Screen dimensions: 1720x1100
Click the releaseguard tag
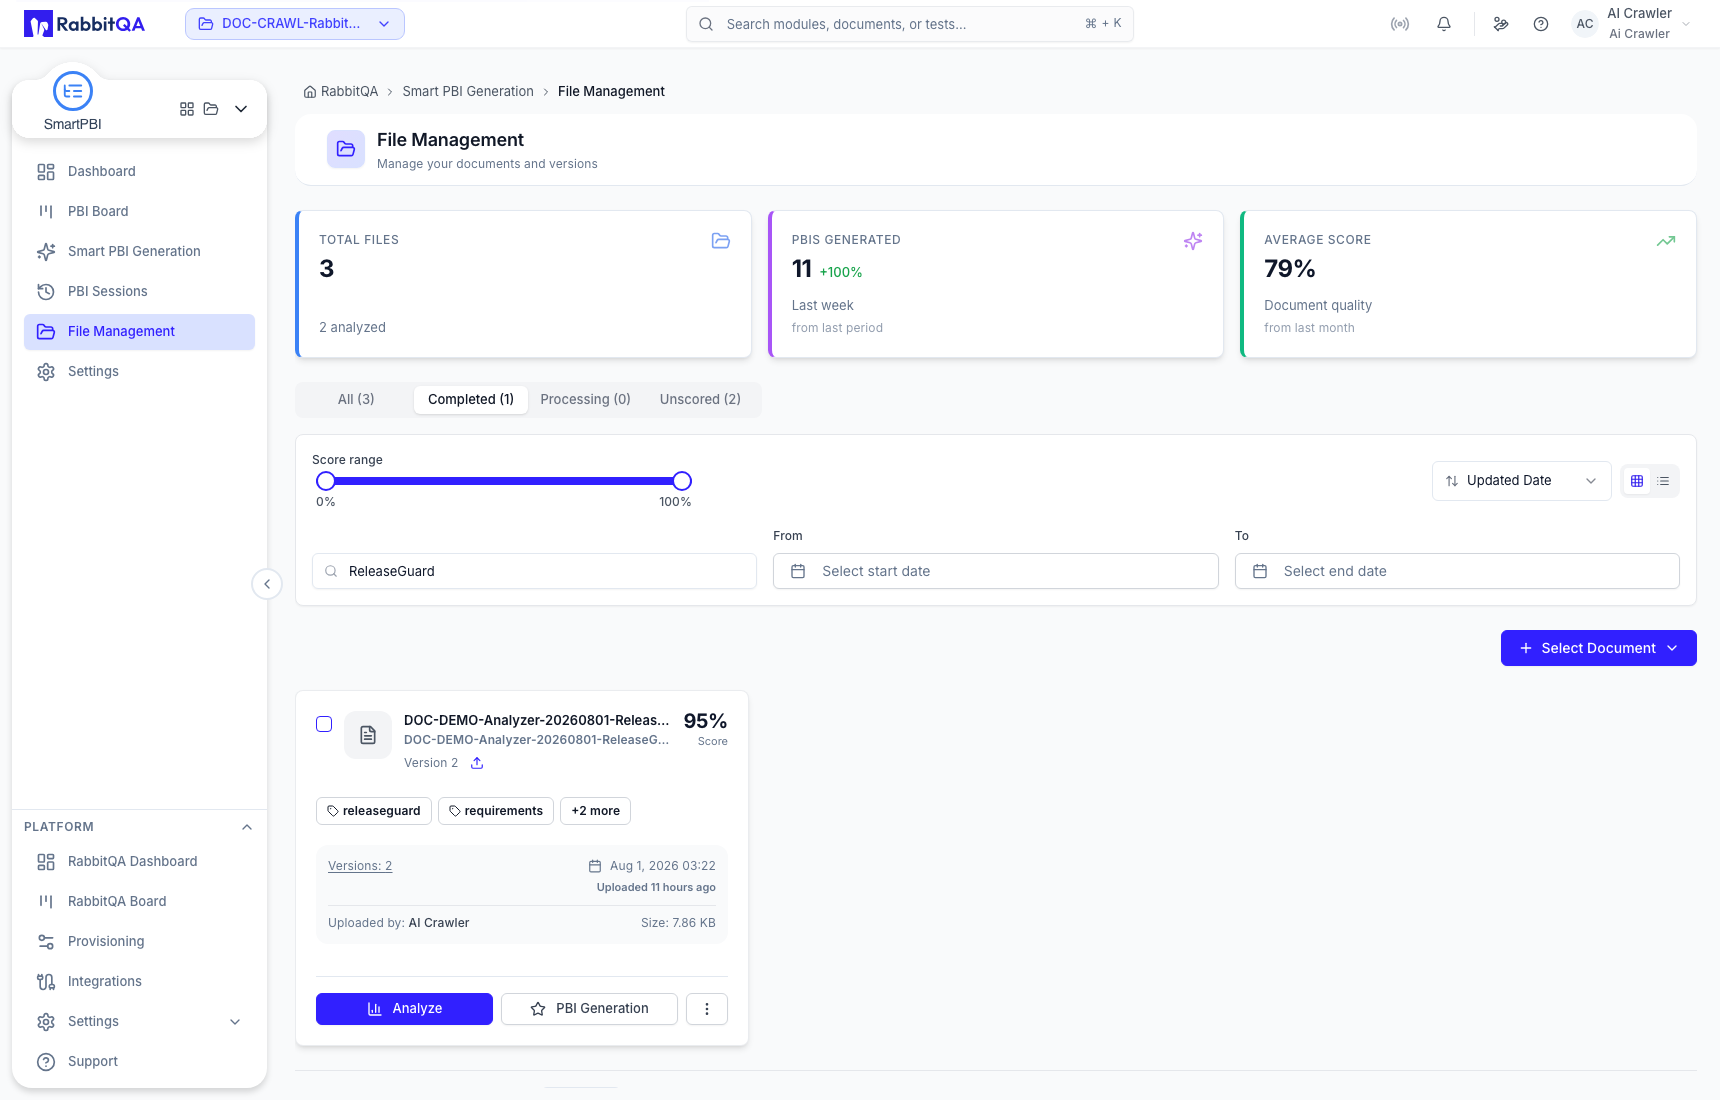click(x=374, y=811)
